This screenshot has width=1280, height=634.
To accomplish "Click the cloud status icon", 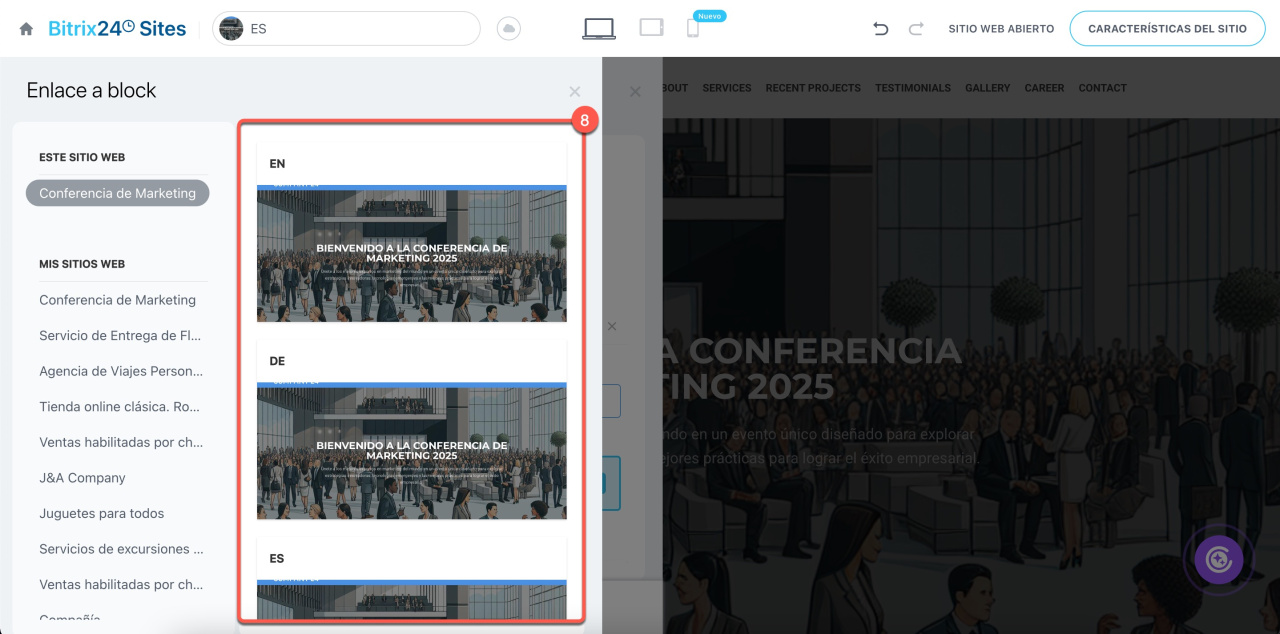I will coord(509,29).
